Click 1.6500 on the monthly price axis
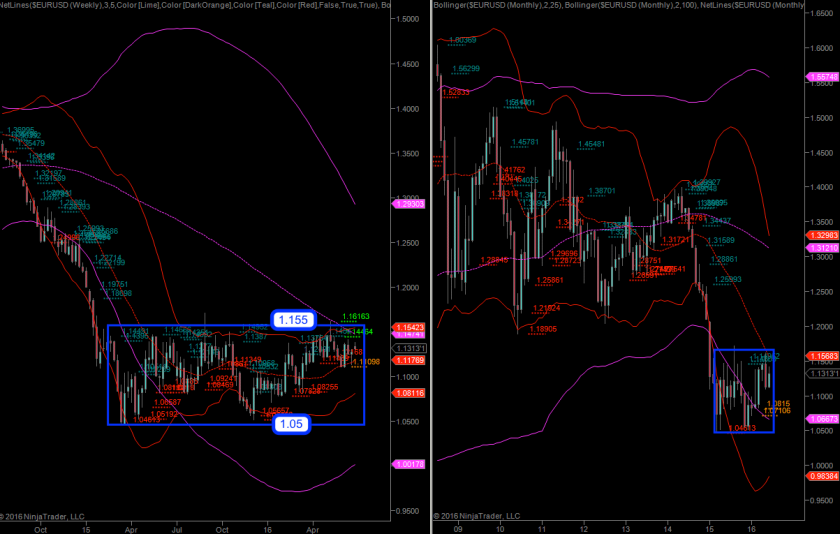 821,13
